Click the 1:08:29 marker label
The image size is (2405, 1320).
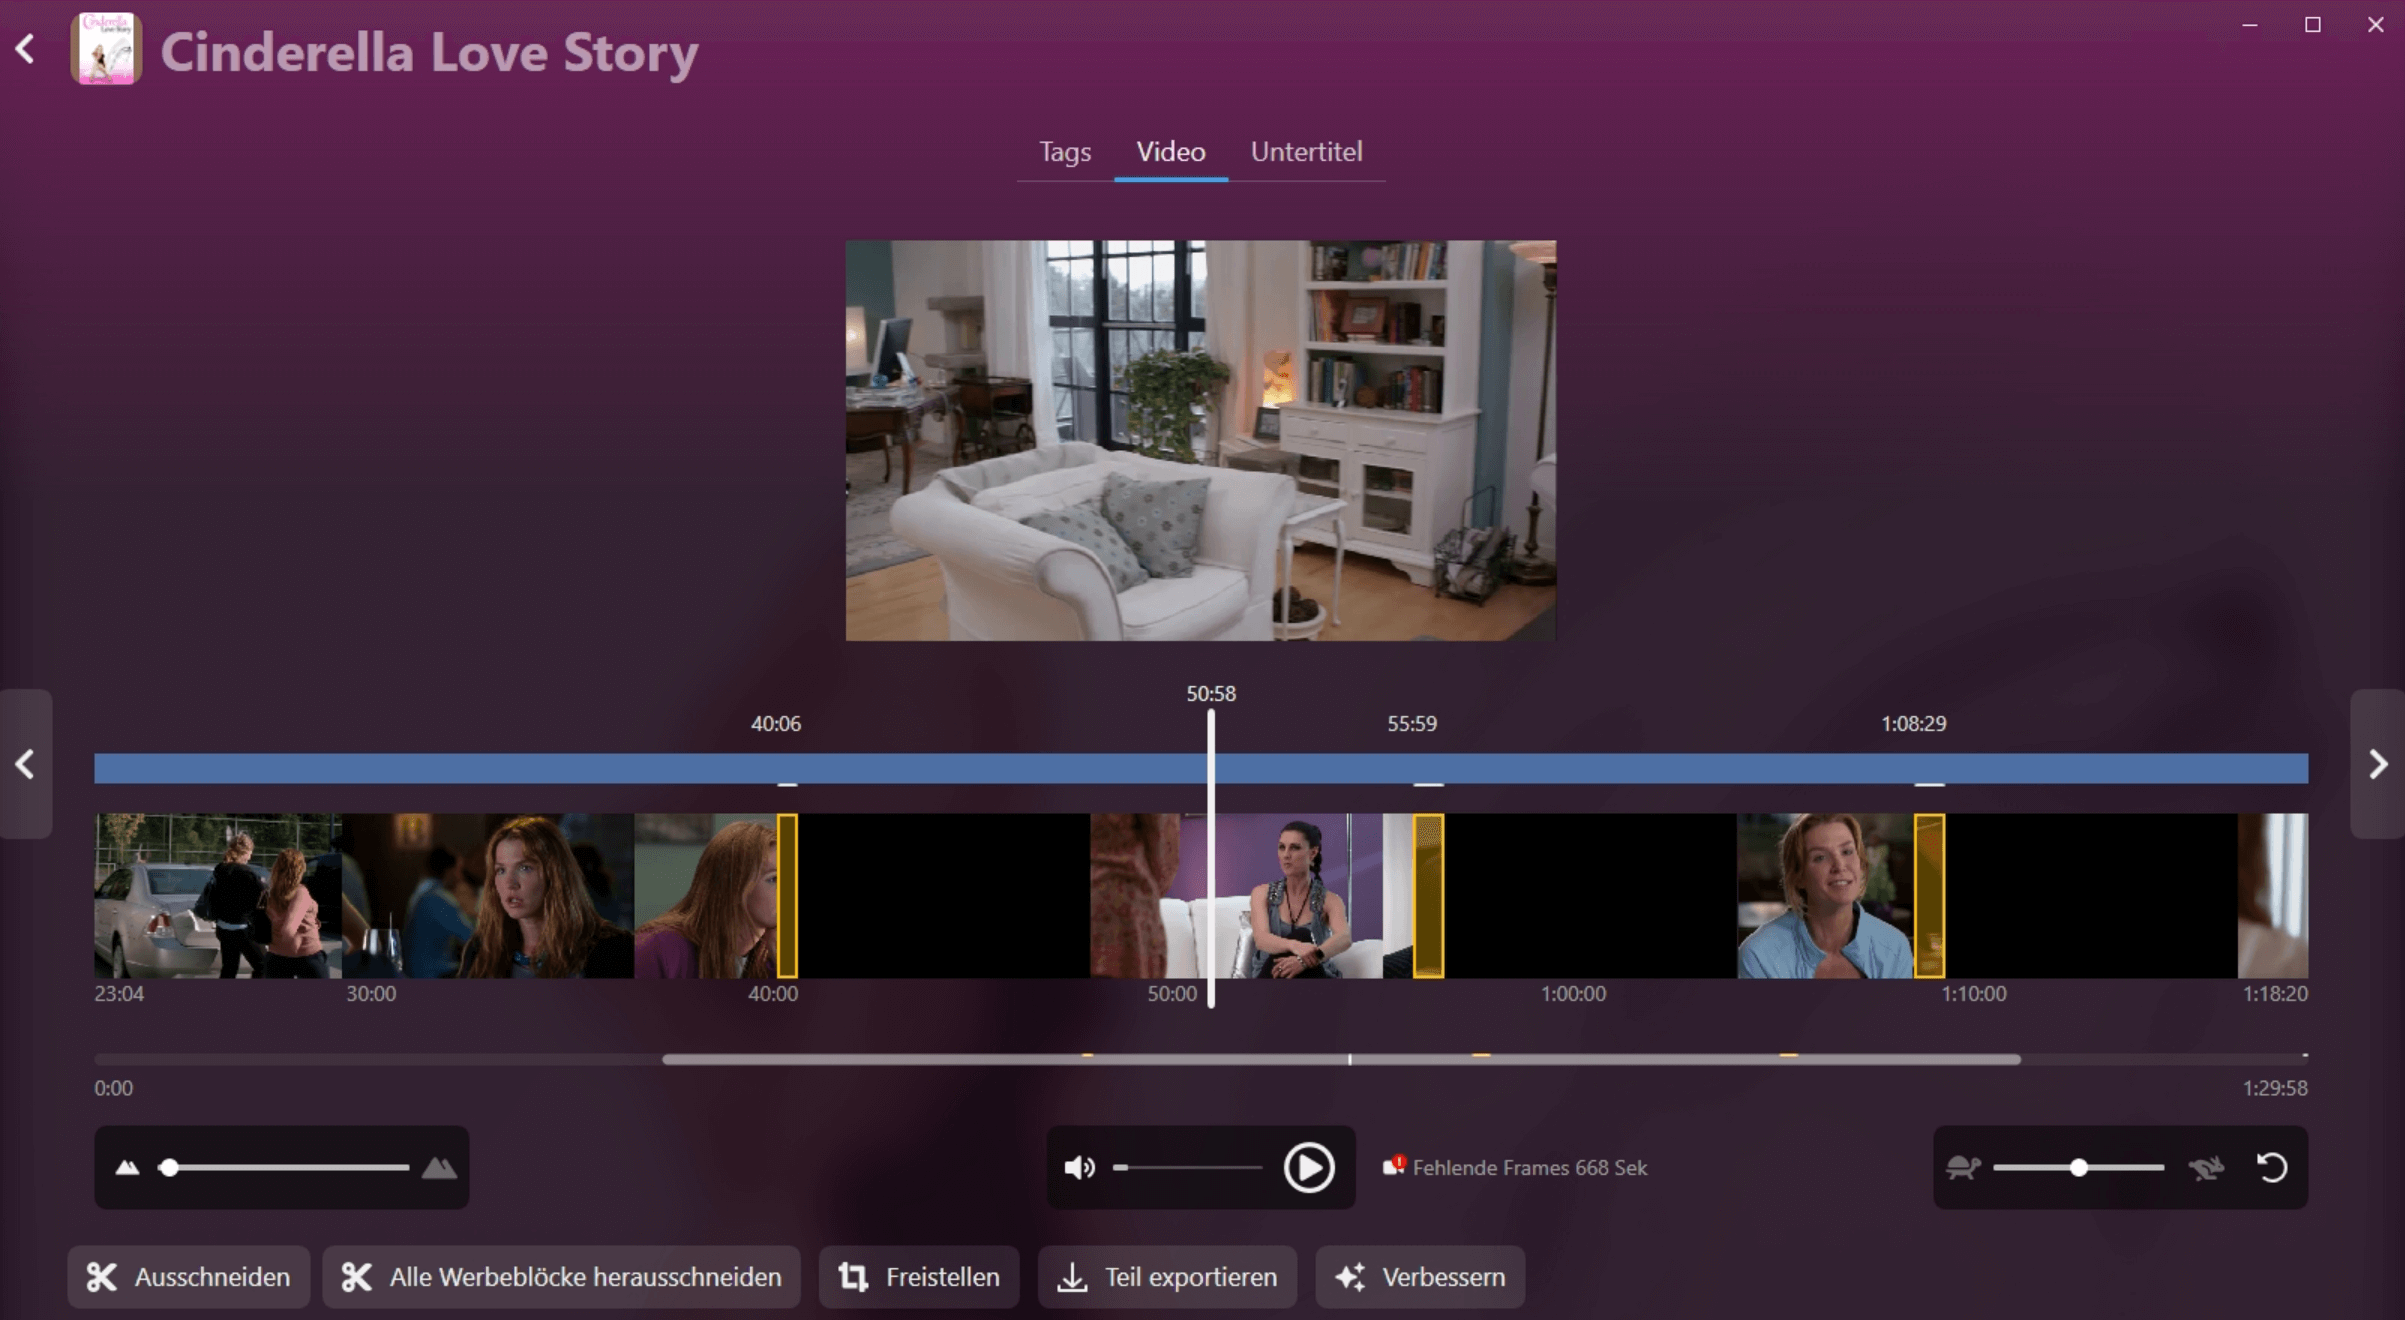1914,723
